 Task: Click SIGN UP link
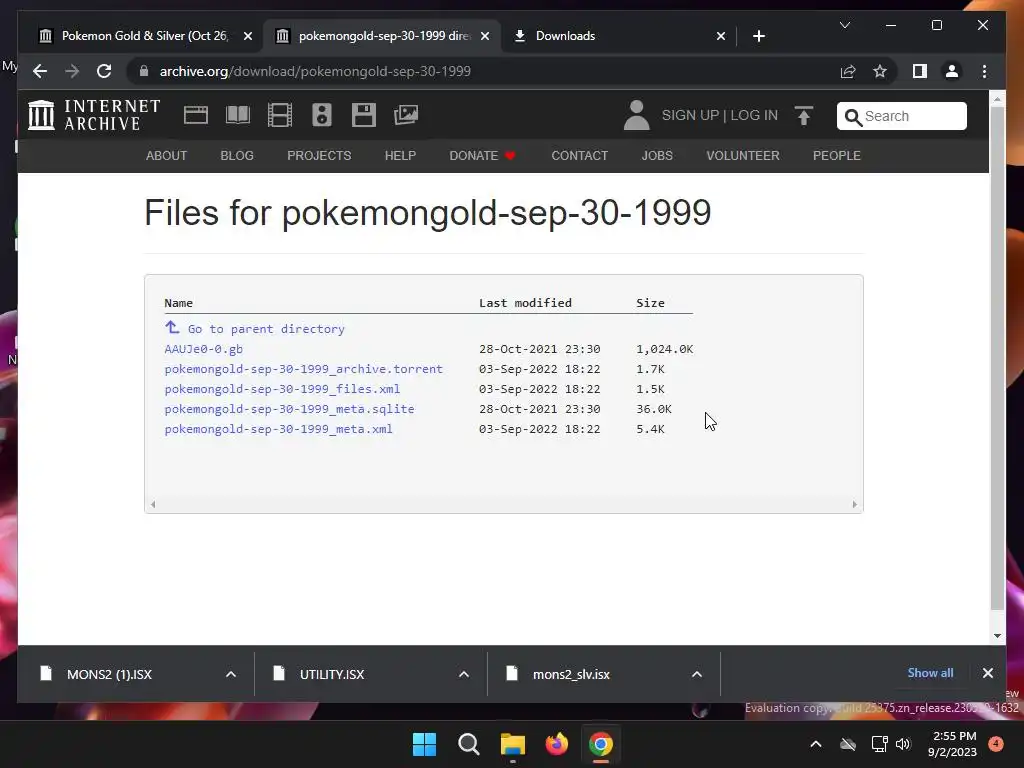[x=690, y=116]
